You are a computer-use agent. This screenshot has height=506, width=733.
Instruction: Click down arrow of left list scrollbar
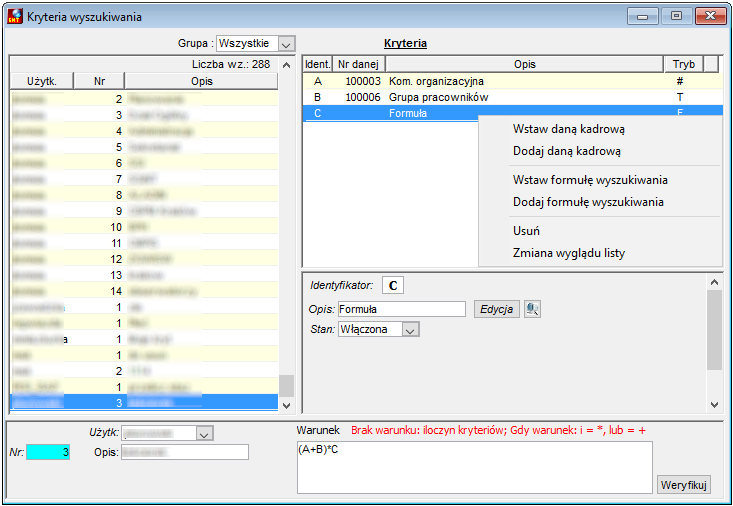pyautogui.click(x=287, y=405)
